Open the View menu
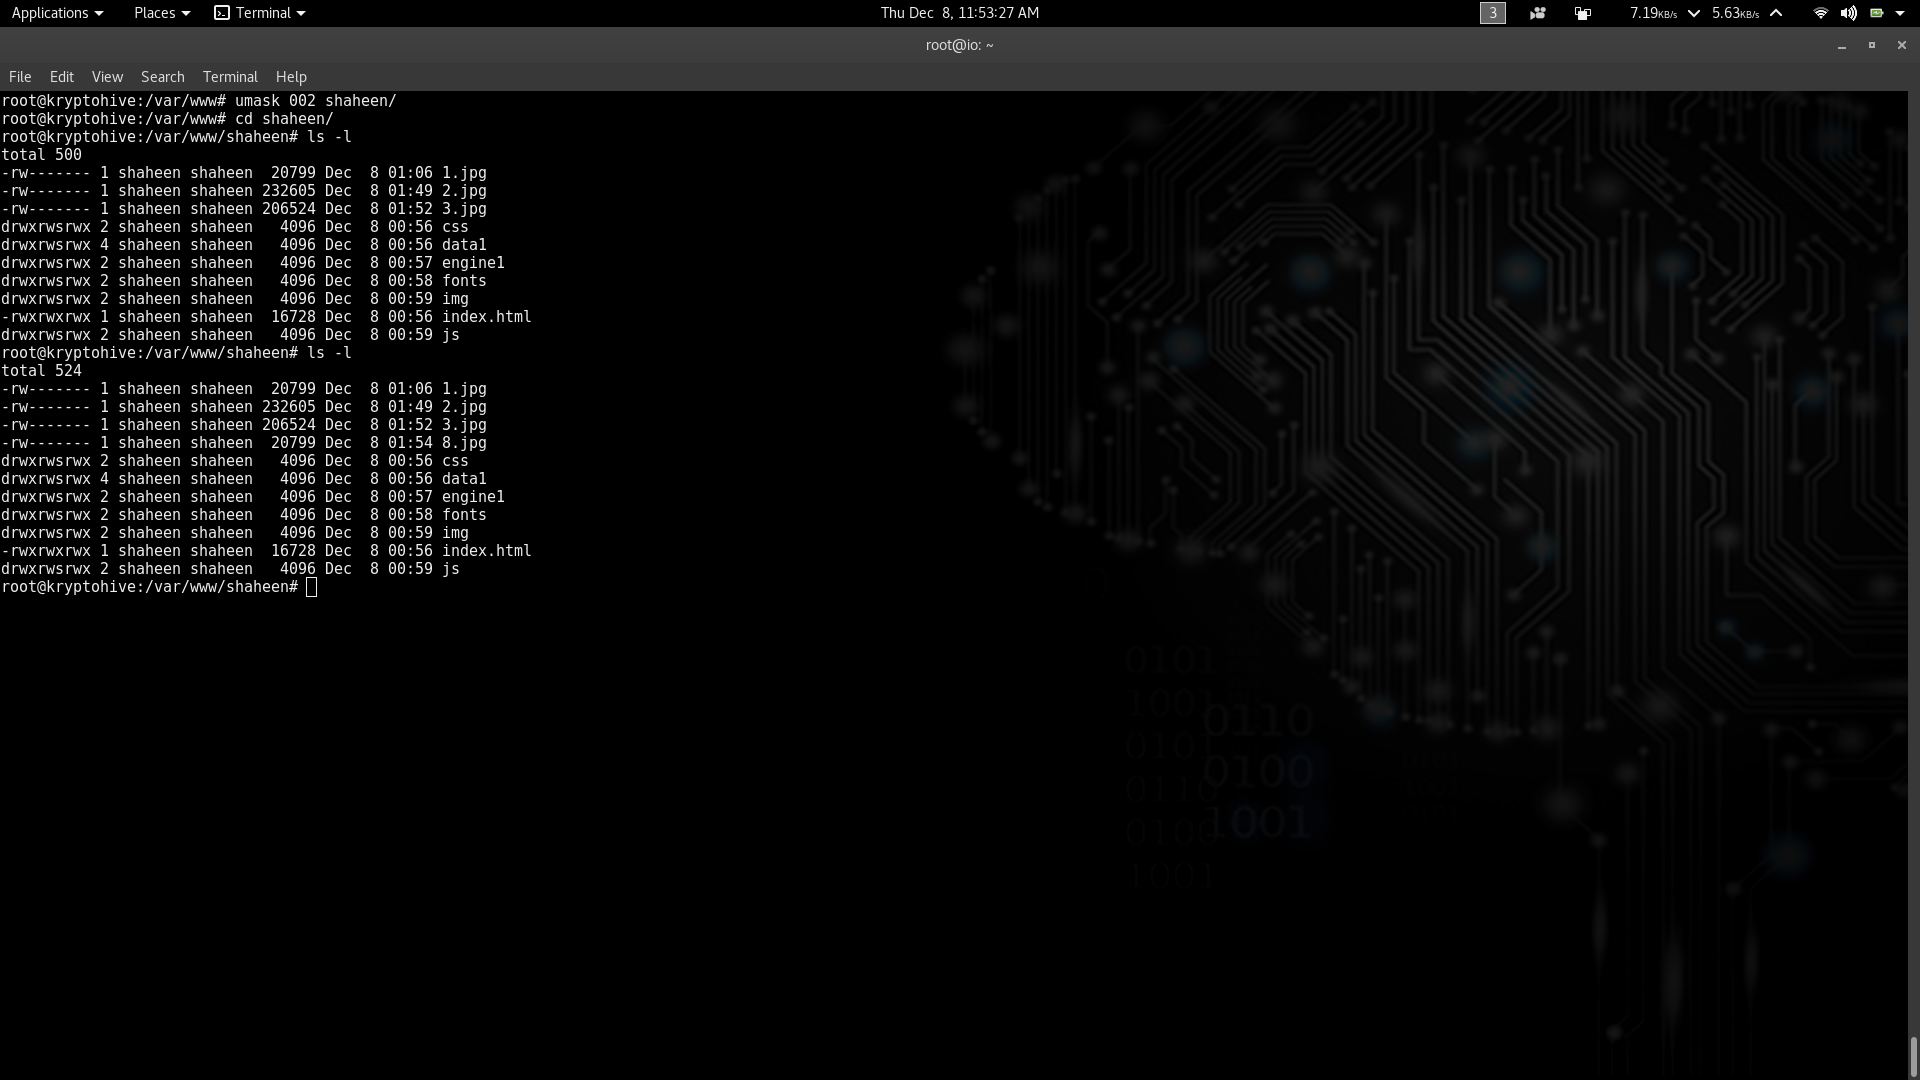Image resolution: width=1920 pixels, height=1080 pixels. pos(107,77)
